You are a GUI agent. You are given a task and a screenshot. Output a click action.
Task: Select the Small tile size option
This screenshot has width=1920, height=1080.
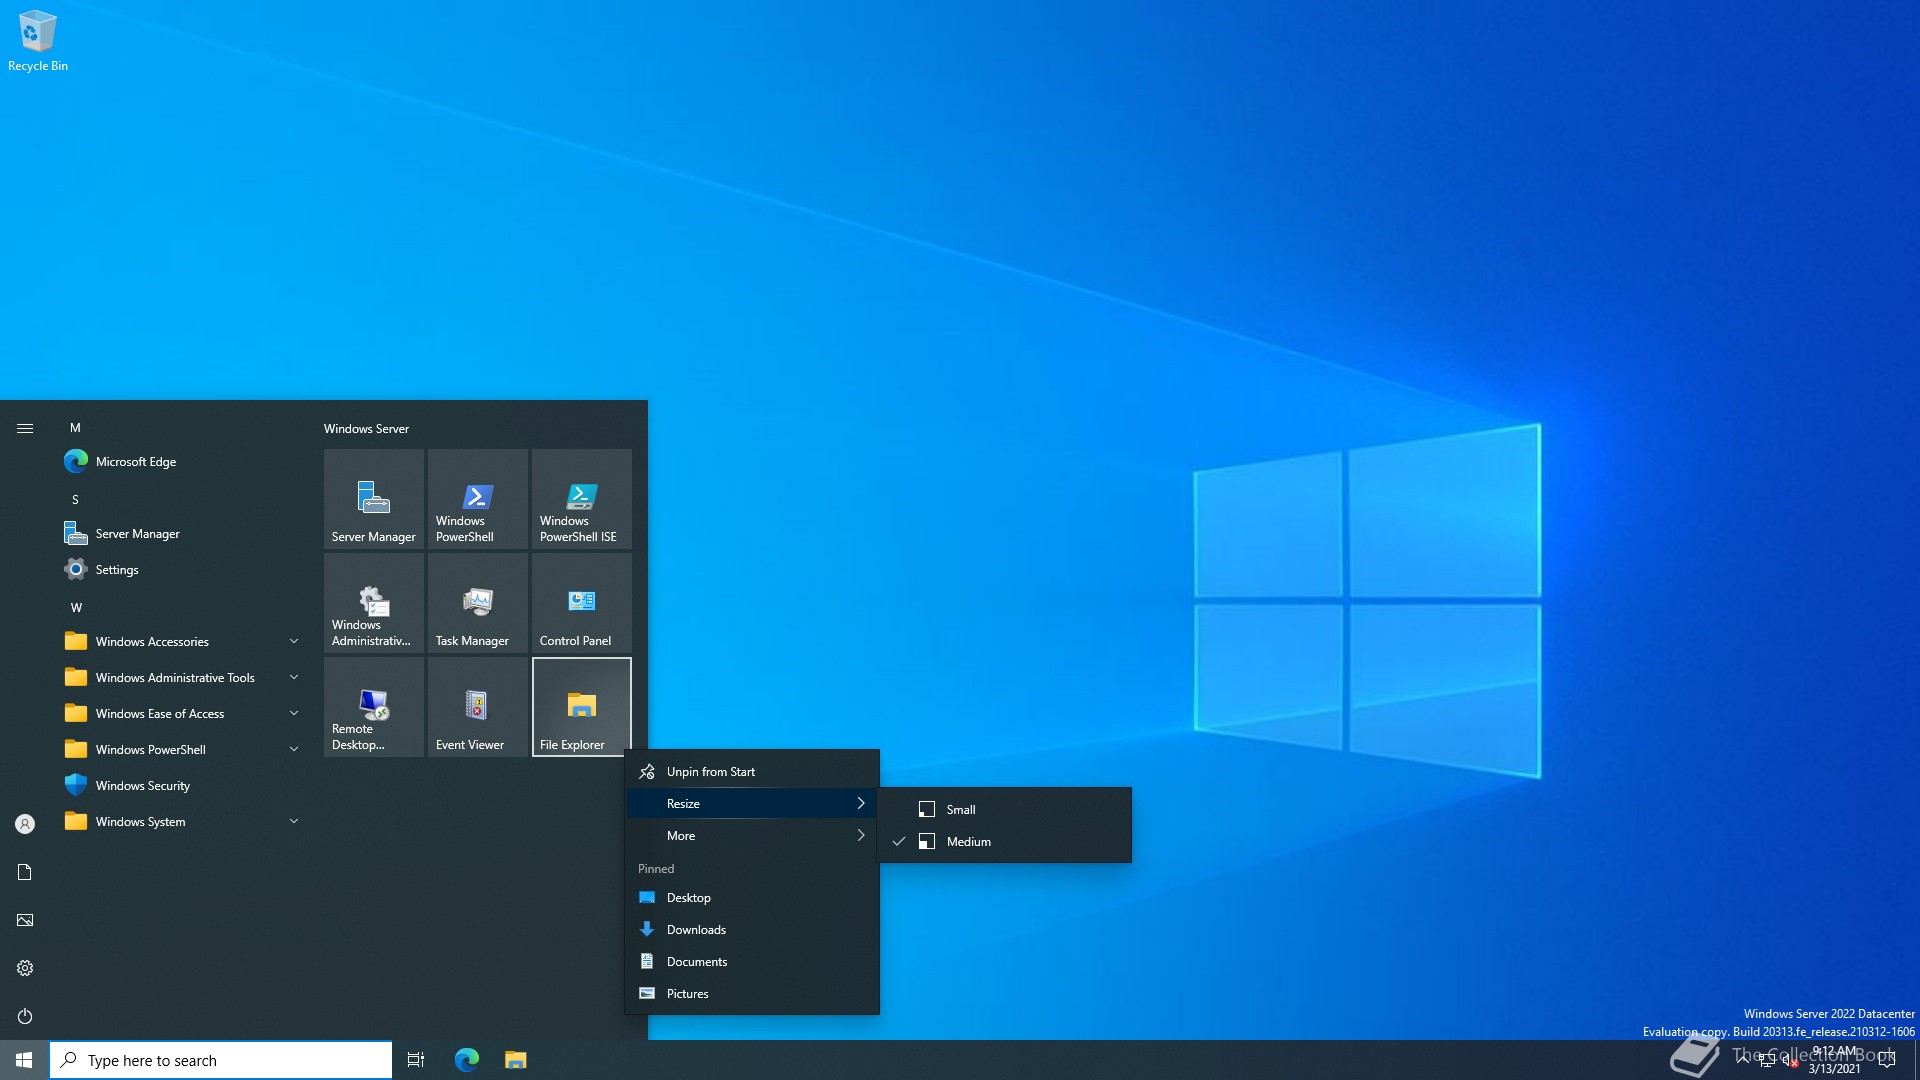[x=1004, y=809]
